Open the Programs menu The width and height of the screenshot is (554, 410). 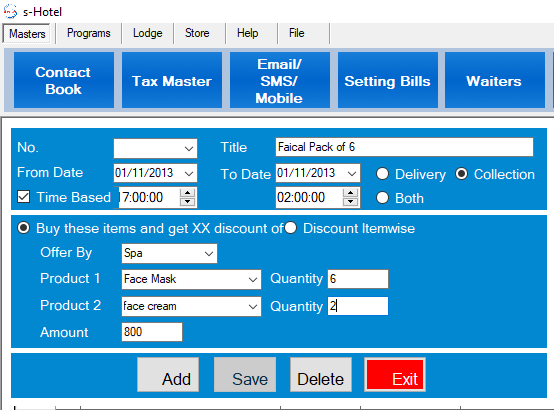89,33
